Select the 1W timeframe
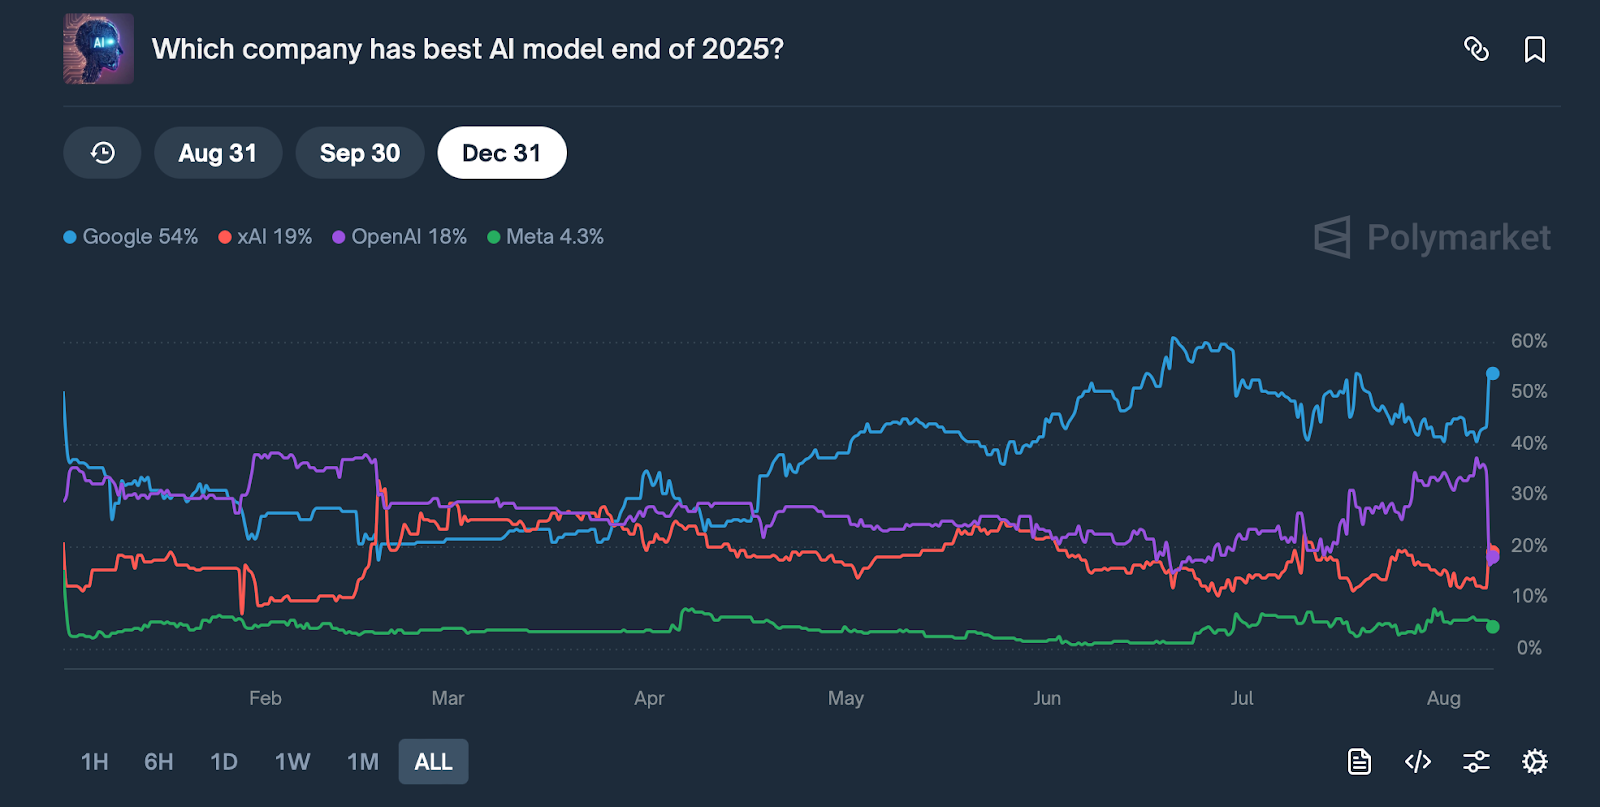The image size is (1600, 807). point(292,761)
